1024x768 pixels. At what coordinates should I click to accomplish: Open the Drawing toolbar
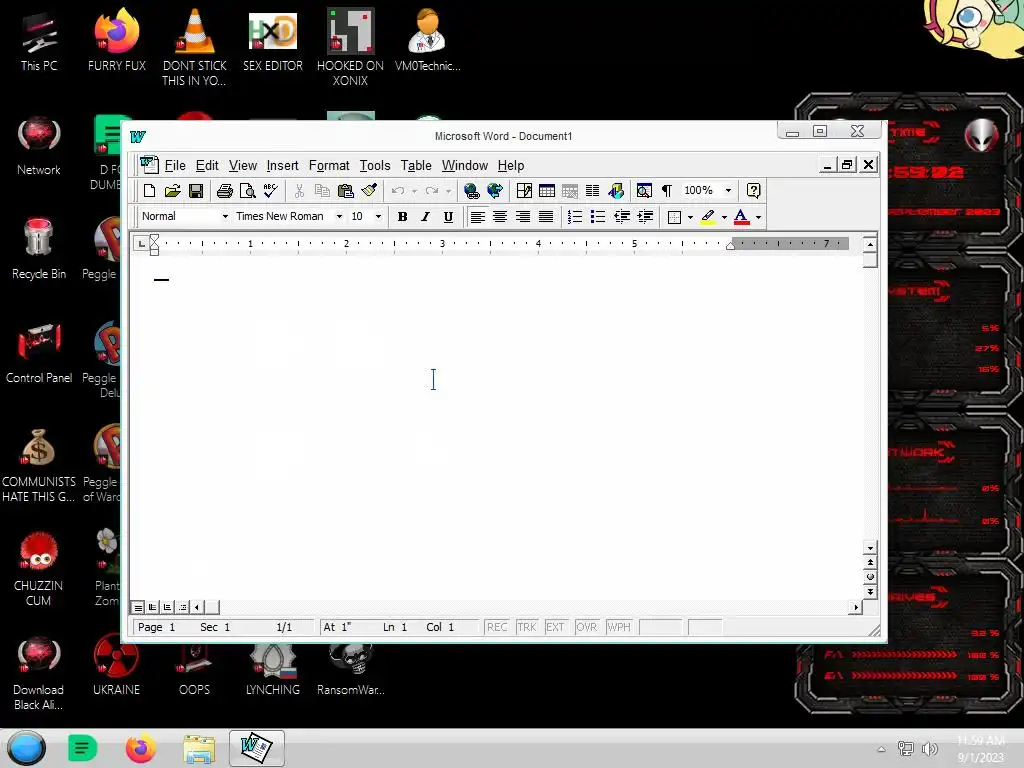click(616, 191)
